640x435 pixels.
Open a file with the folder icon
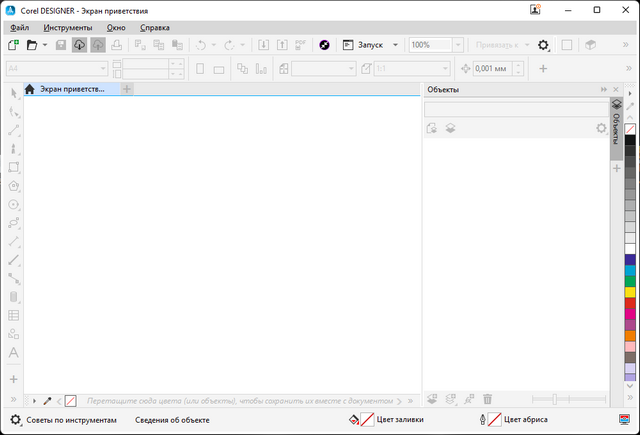(x=32, y=45)
